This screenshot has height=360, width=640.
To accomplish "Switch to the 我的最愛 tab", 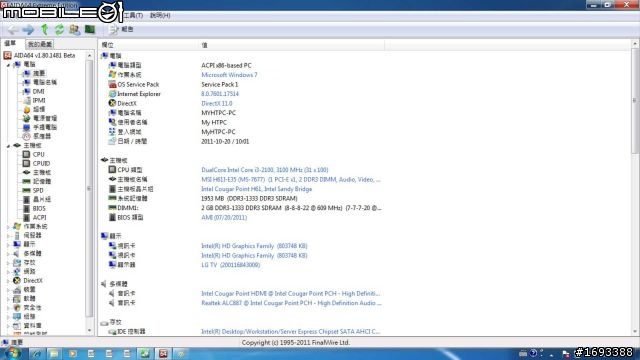I will point(40,44).
